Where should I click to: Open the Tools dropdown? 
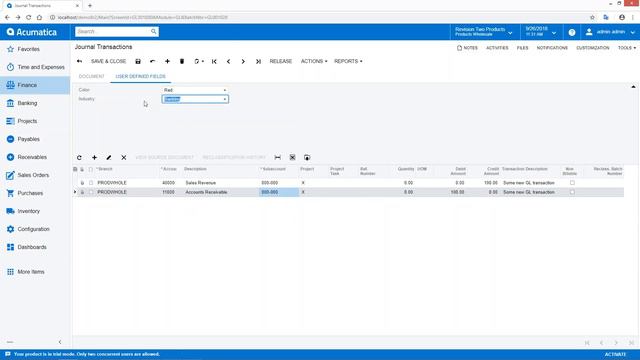(627, 48)
